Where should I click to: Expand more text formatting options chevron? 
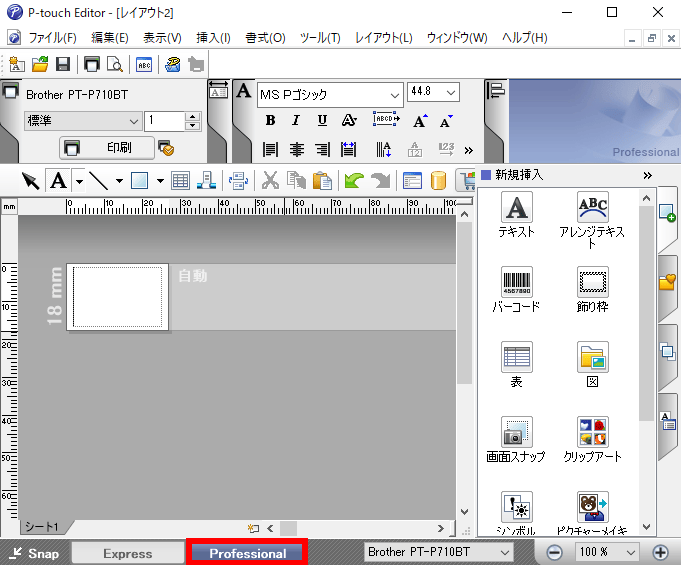[x=468, y=151]
